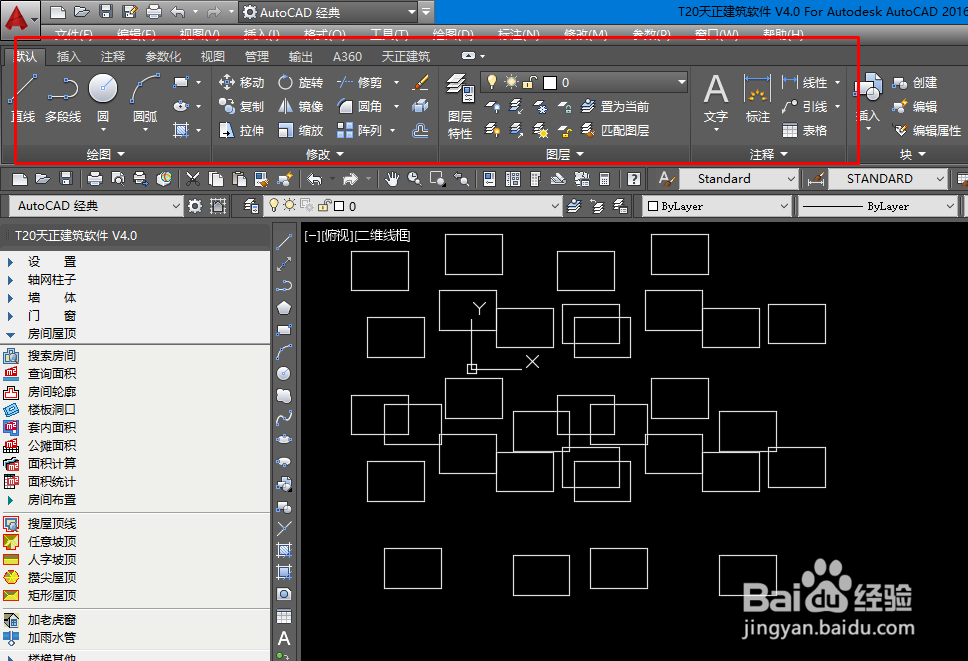Toggle layer freeze sun icon in ribbon

pyautogui.click(x=511, y=81)
